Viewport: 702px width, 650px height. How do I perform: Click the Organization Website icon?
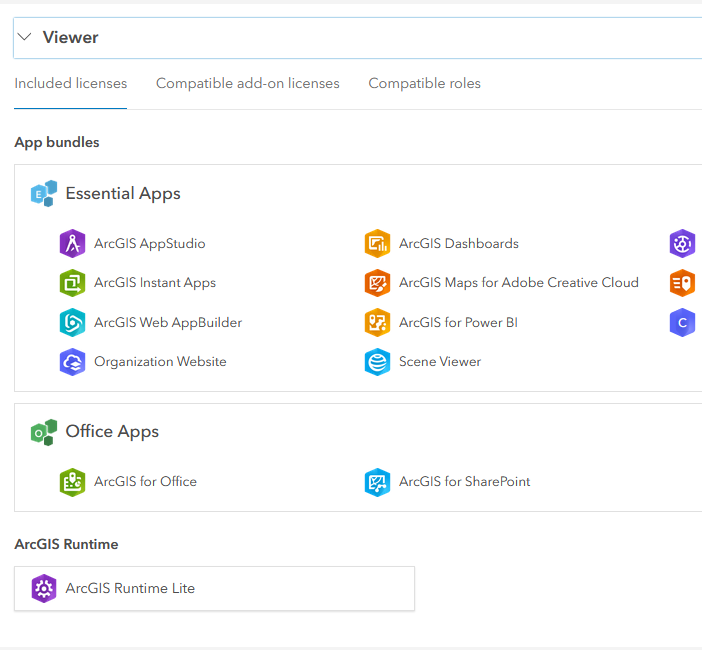[73, 362]
